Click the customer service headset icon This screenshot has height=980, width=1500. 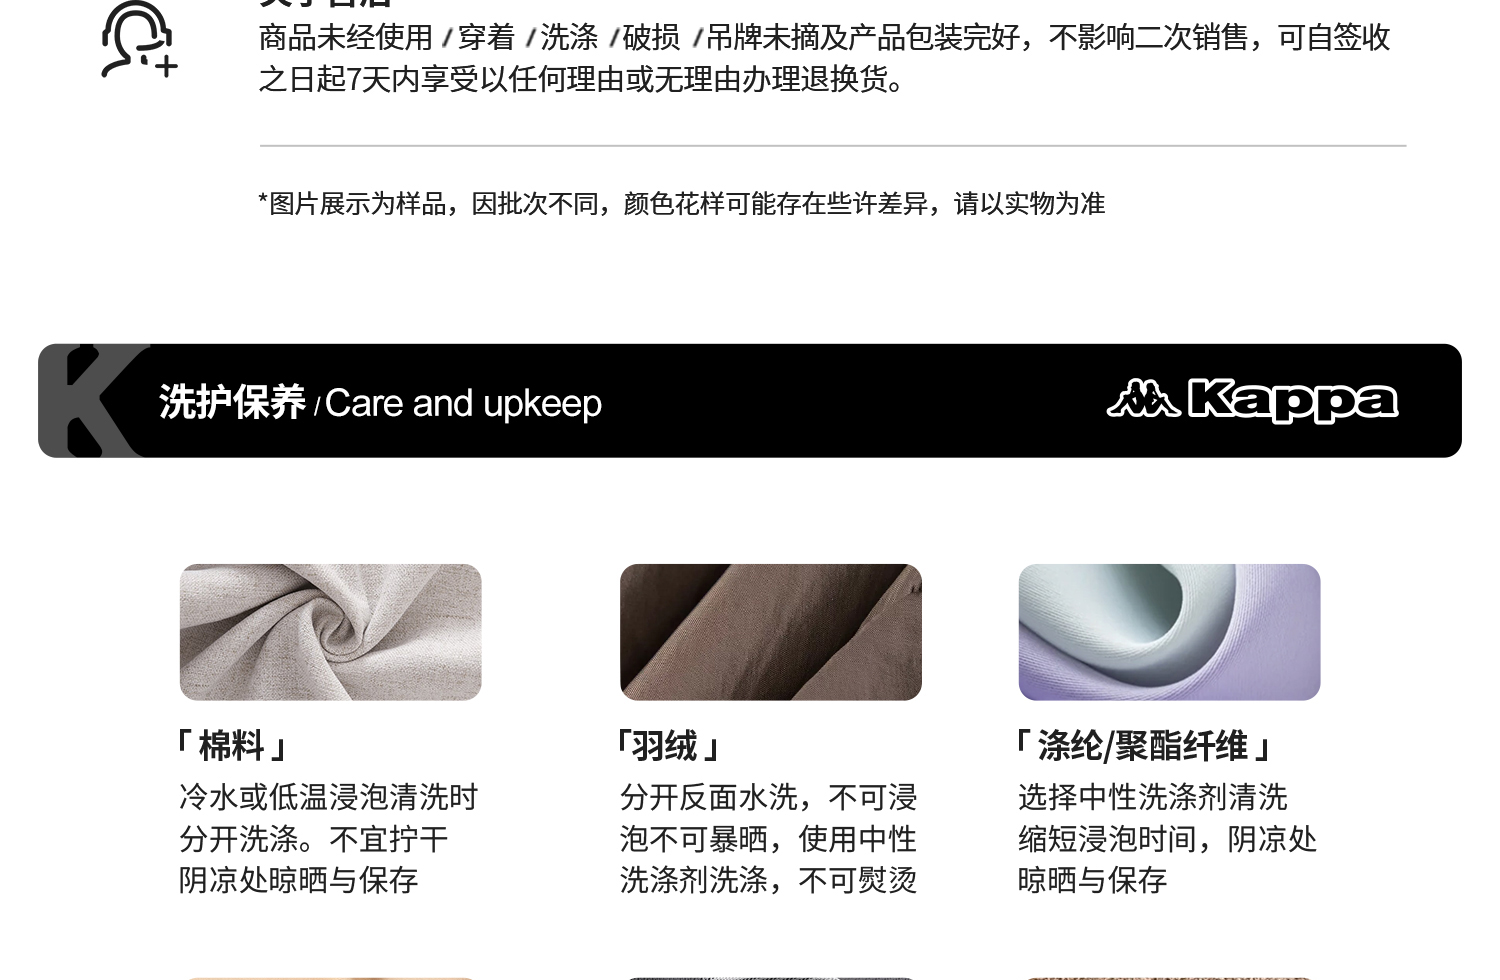pyautogui.click(x=139, y=39)
